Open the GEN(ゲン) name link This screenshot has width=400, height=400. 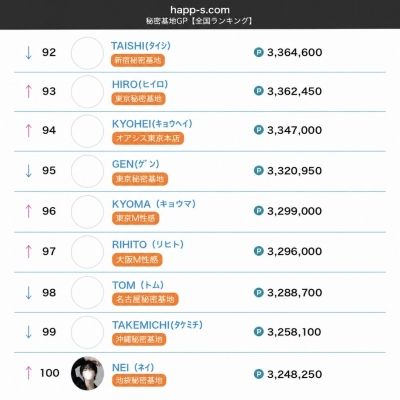coord(136,164)
